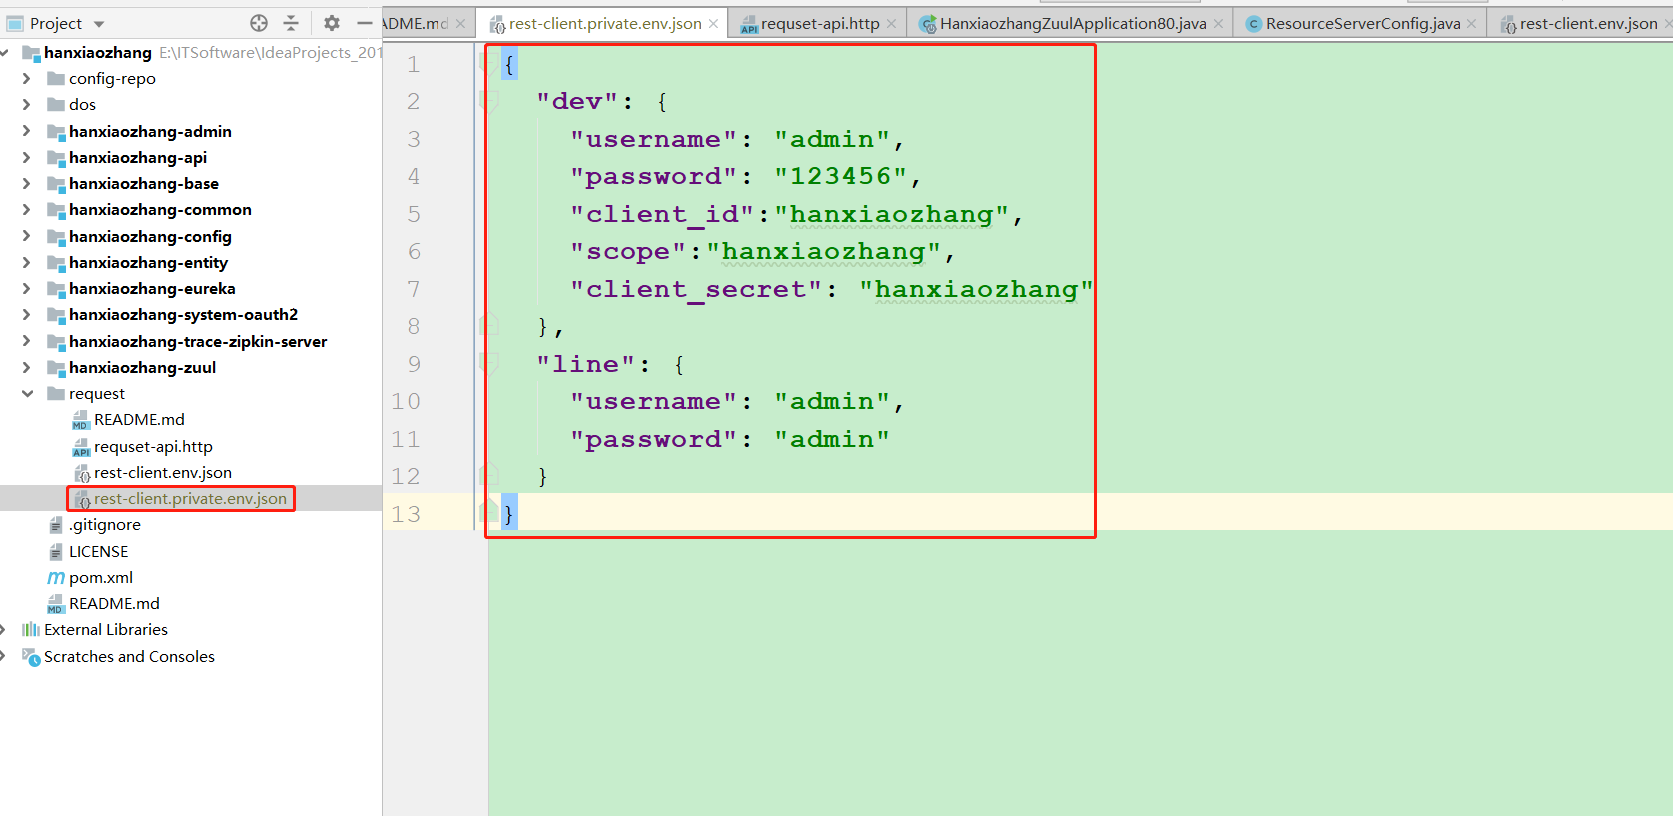Close the requset-api.http editor tab

[891, 24]
